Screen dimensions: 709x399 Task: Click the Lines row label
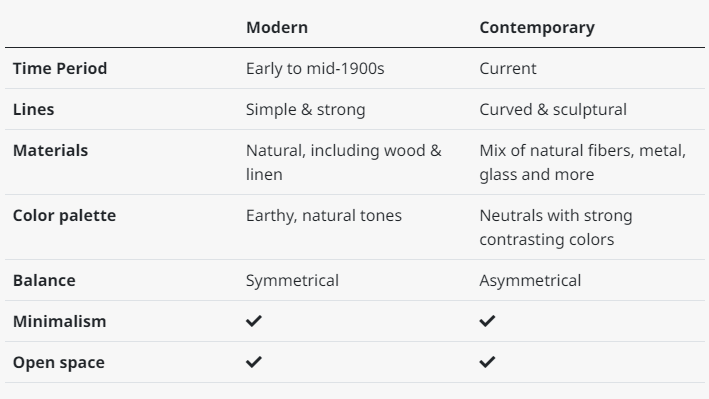click(33, 109)
